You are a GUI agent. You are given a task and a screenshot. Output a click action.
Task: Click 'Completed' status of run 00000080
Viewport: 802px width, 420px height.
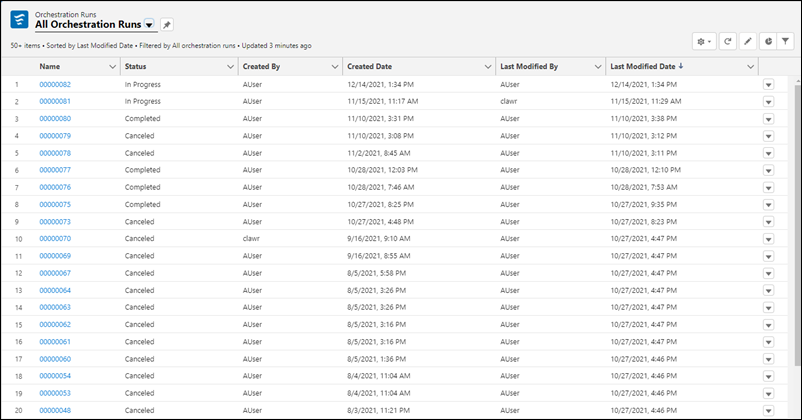pyautogui.click(x=143, y=119)
